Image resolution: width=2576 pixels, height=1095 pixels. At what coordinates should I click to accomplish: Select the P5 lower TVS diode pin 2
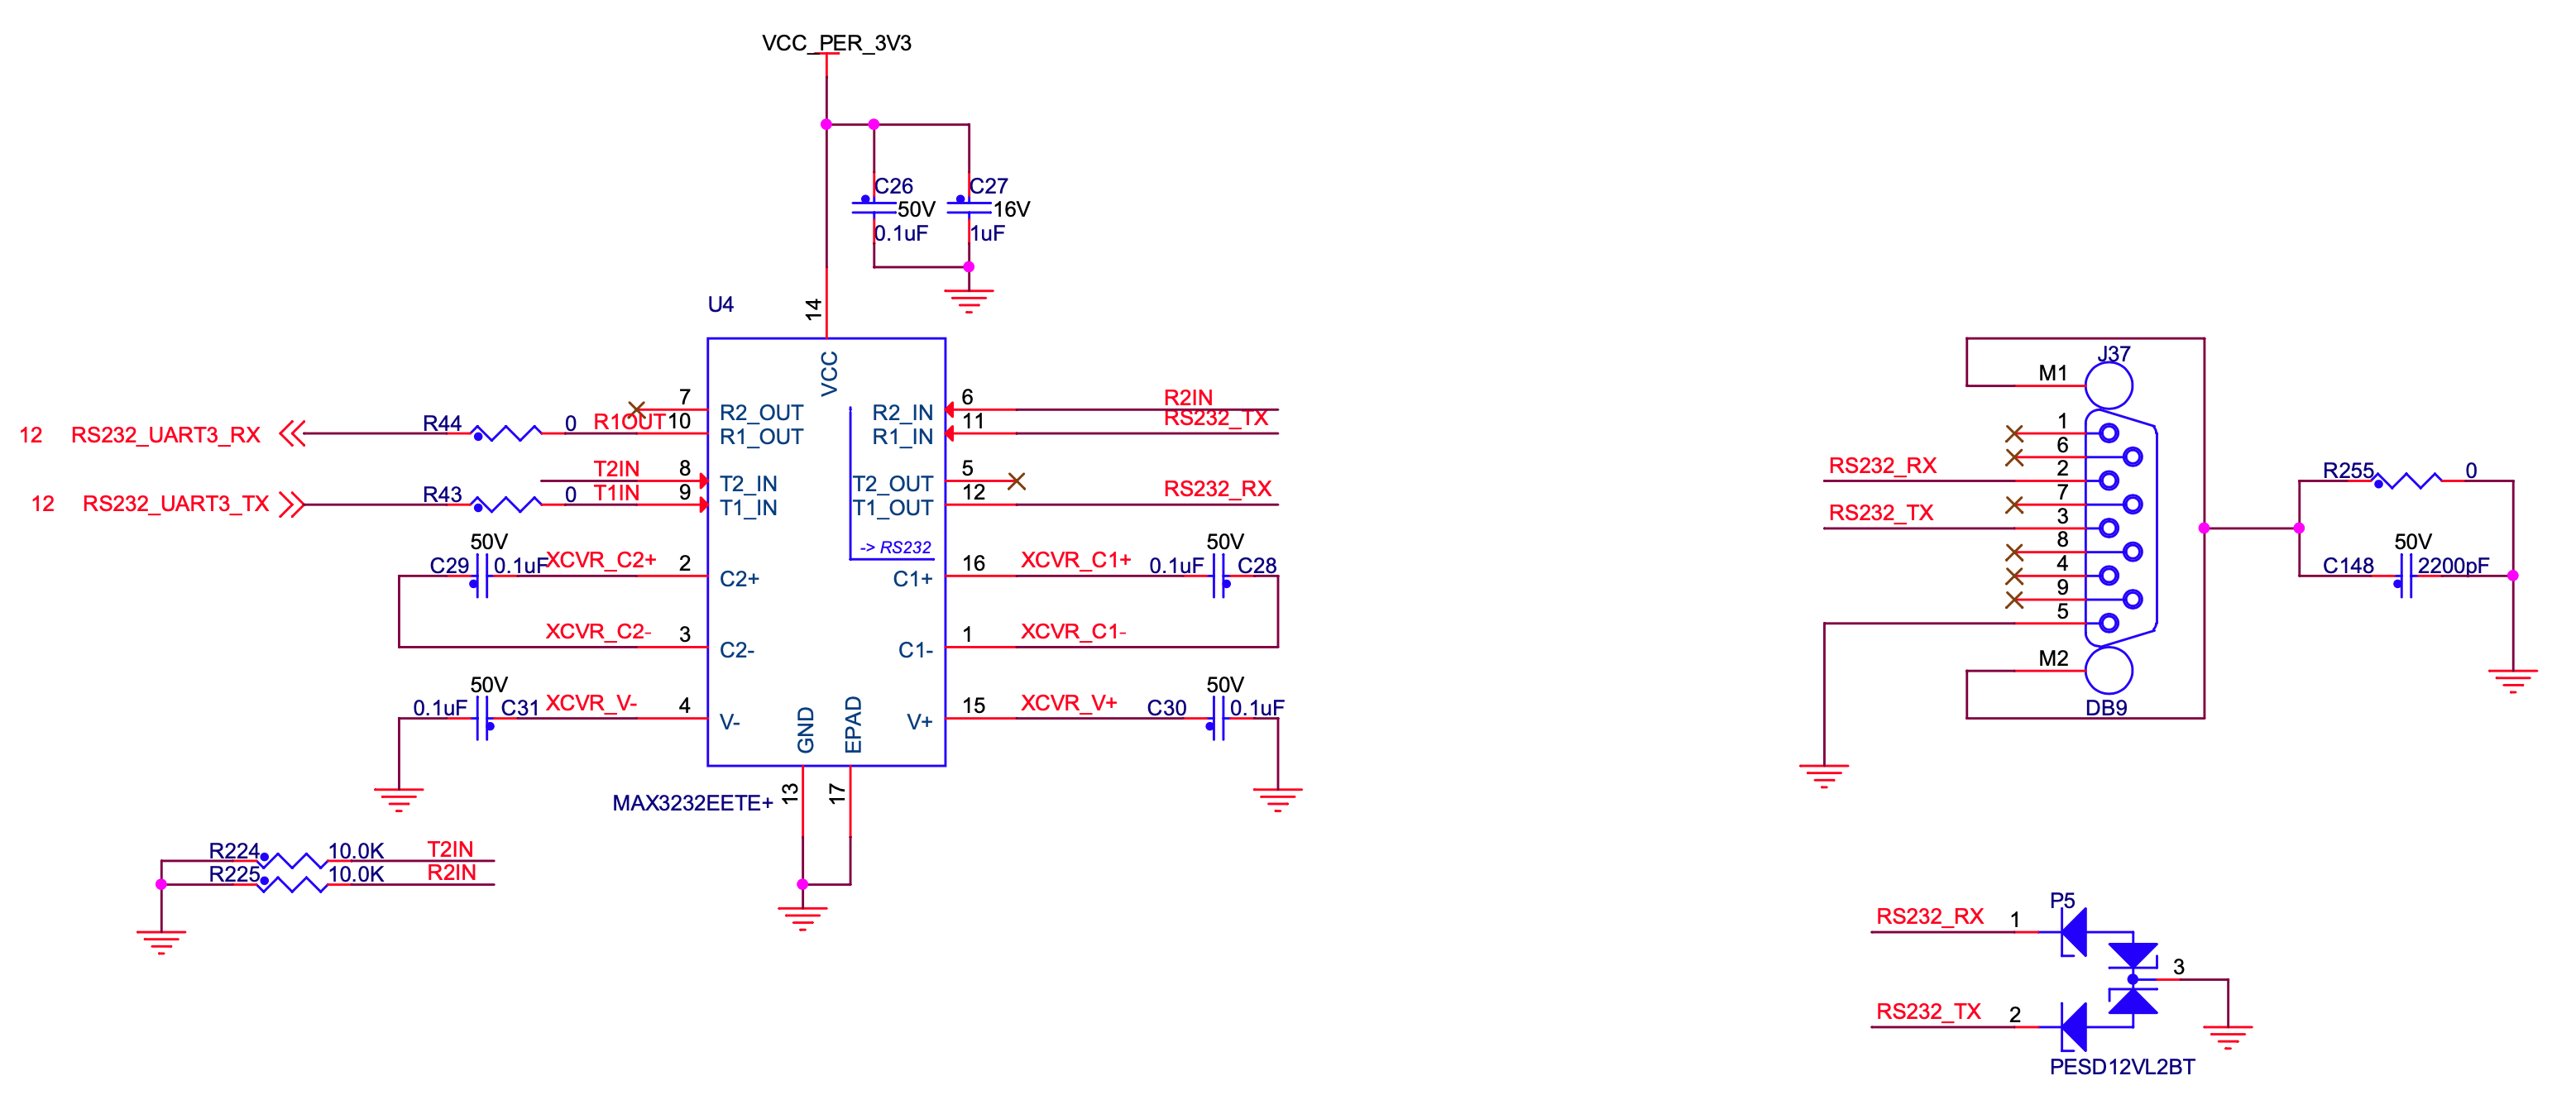click(x=2074, y=1027)
